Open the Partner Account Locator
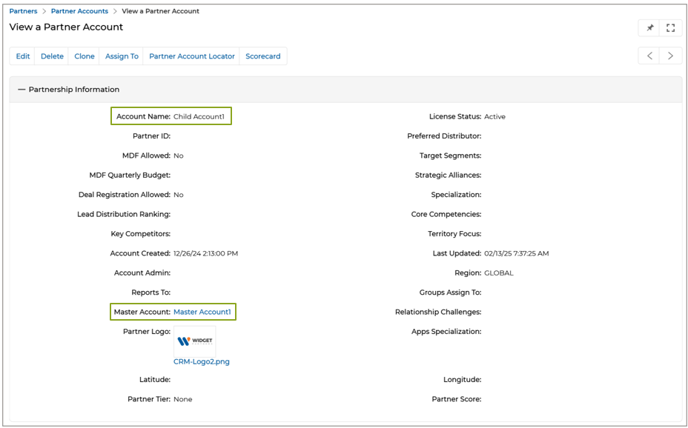This screenshot has width=688, height=428. tap(192, 57)
